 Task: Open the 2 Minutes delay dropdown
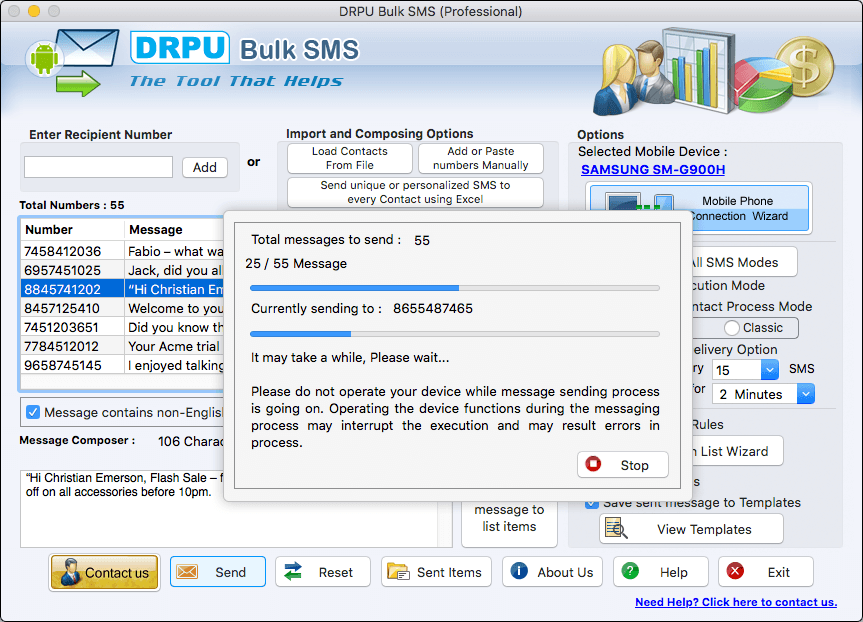pos(806,394)
